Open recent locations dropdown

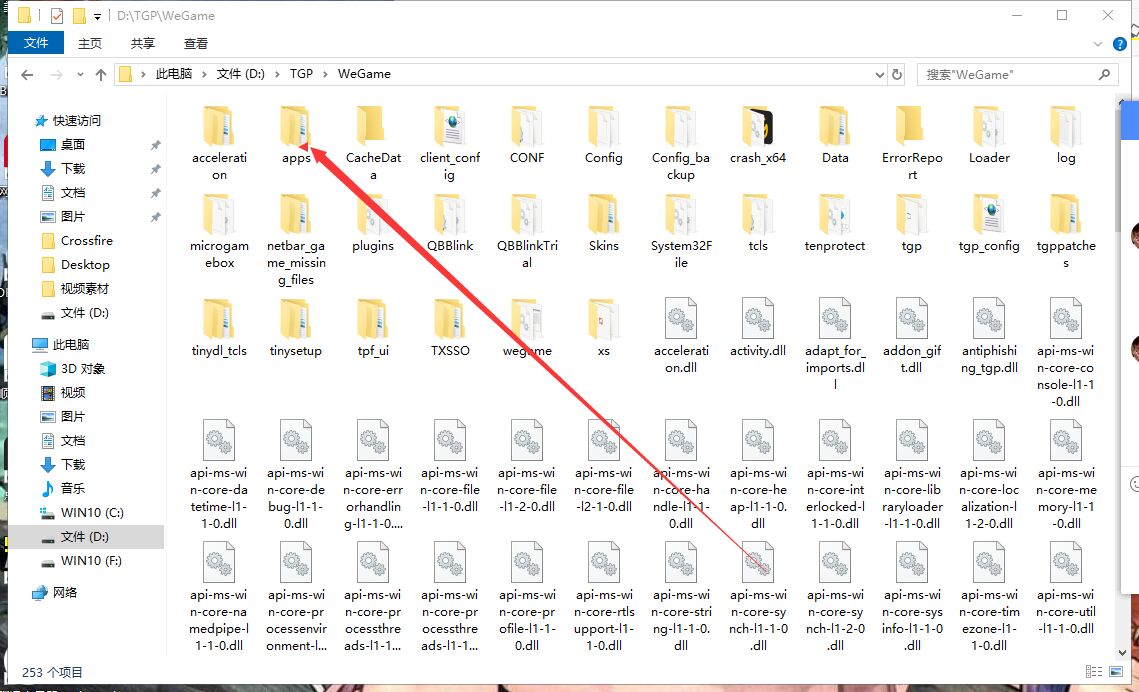point(80,74)
